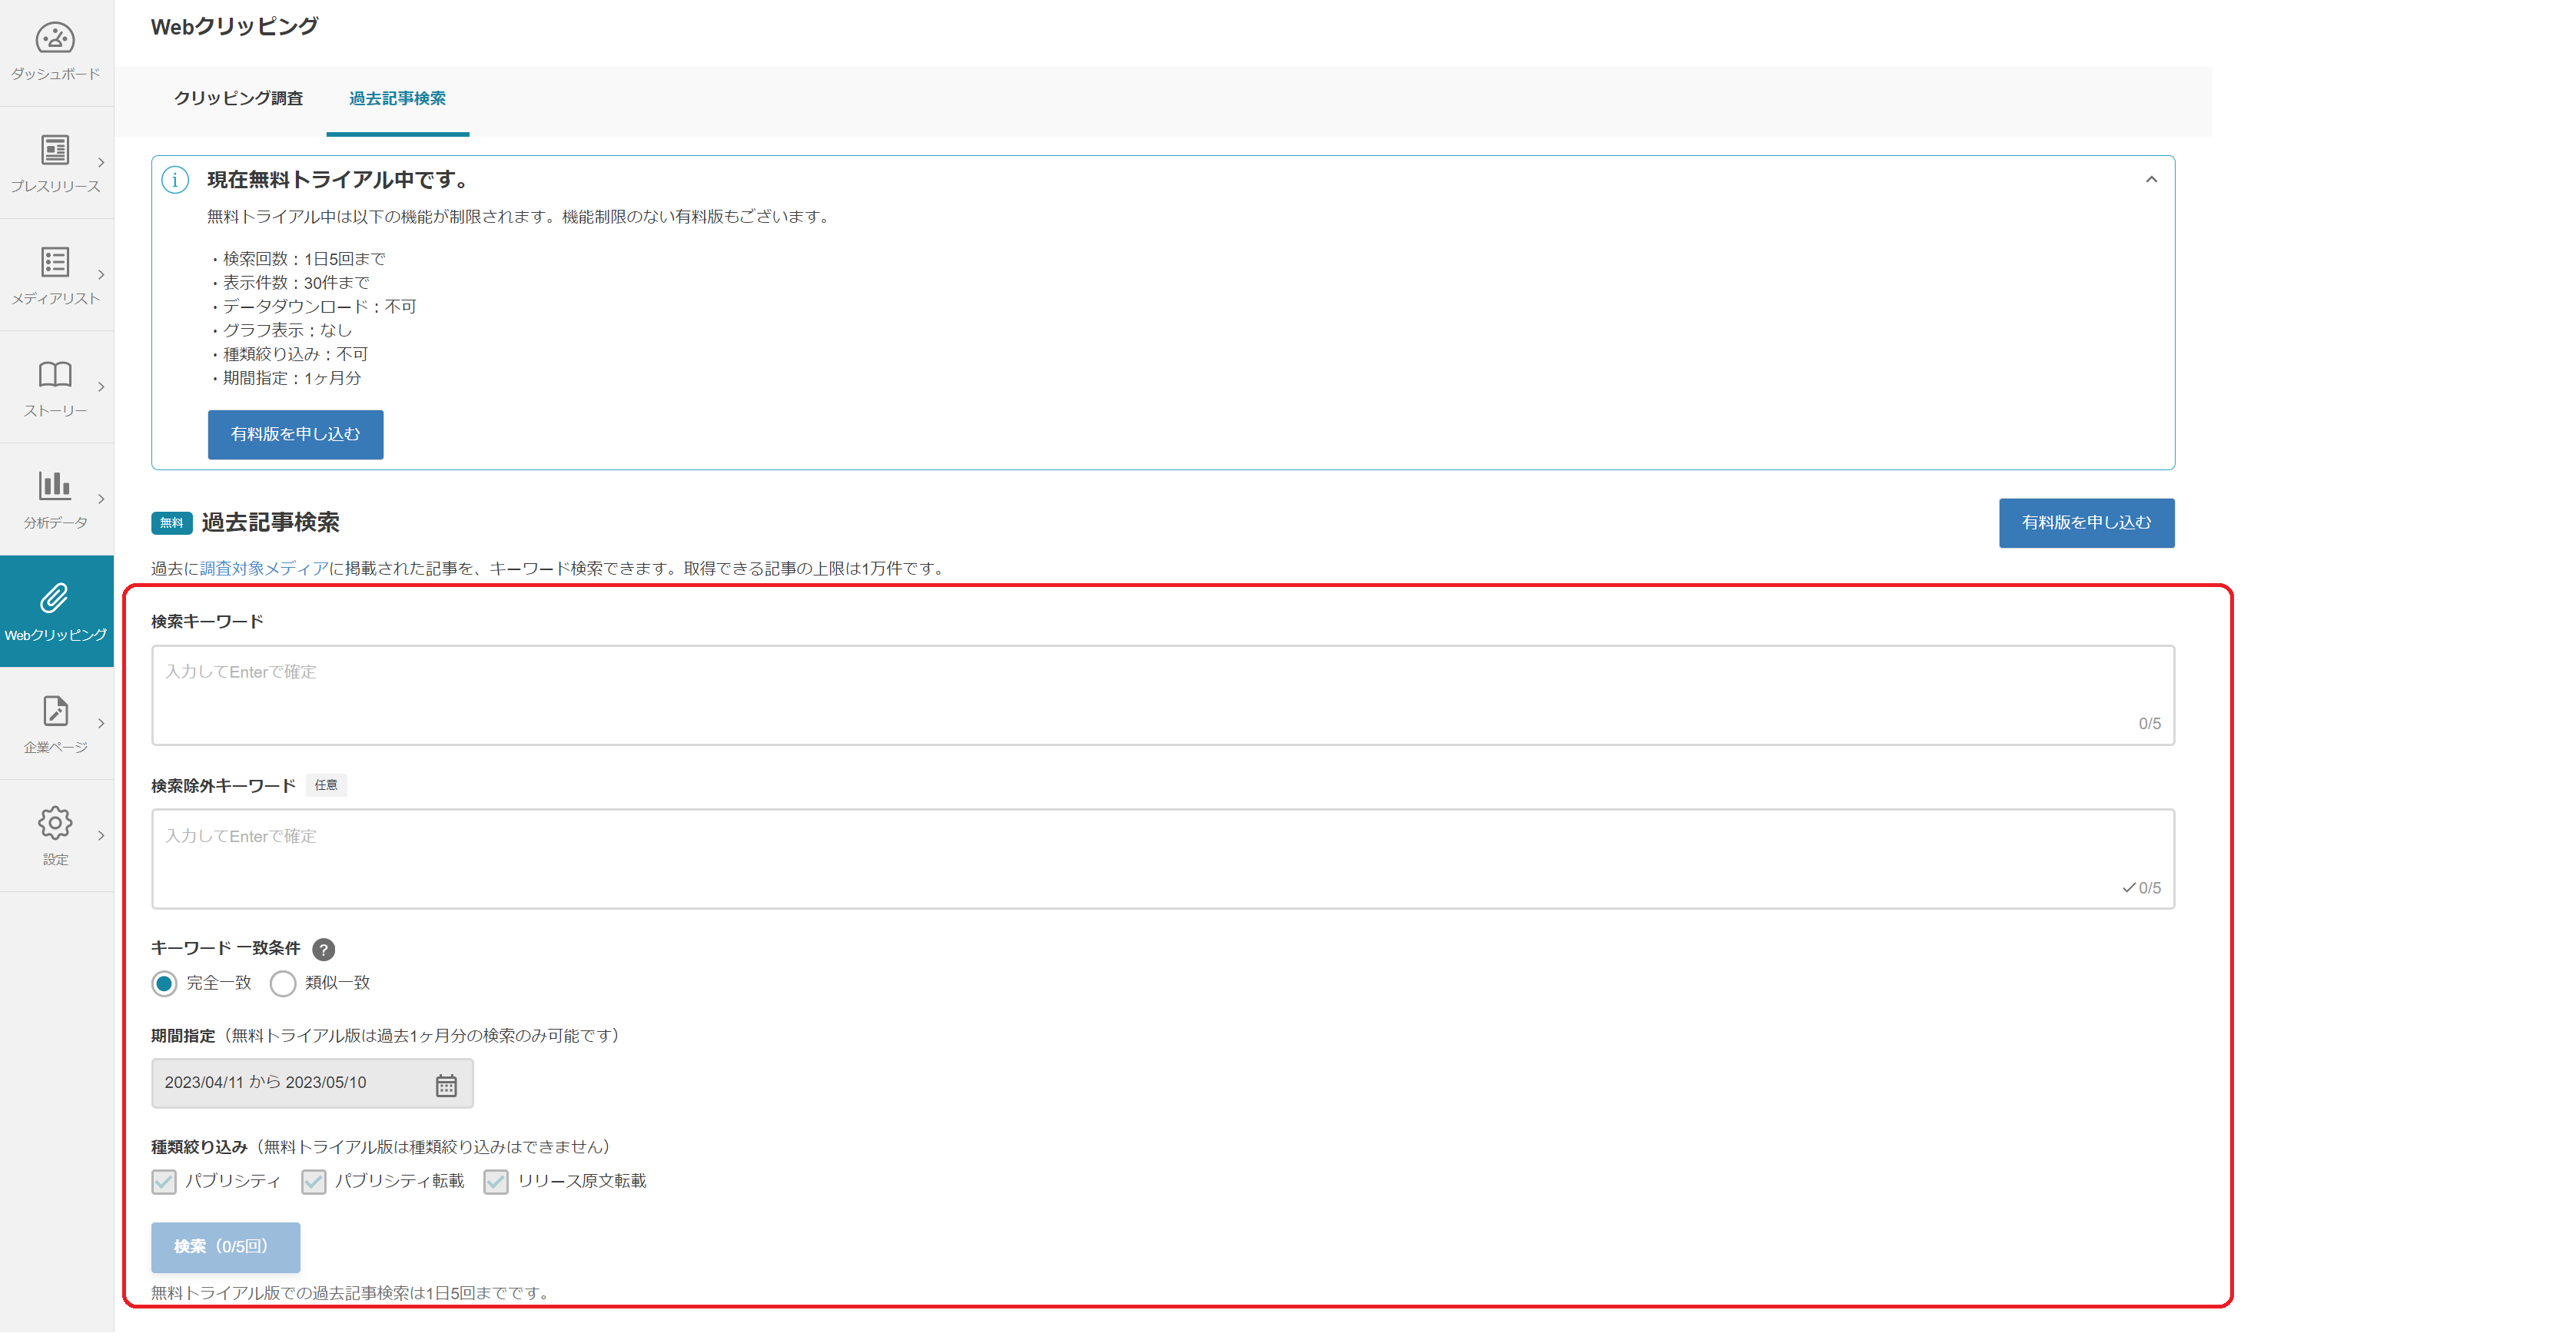Click 有料版を申し込む beside 過去記事検索 heading

coord(2089,524)
